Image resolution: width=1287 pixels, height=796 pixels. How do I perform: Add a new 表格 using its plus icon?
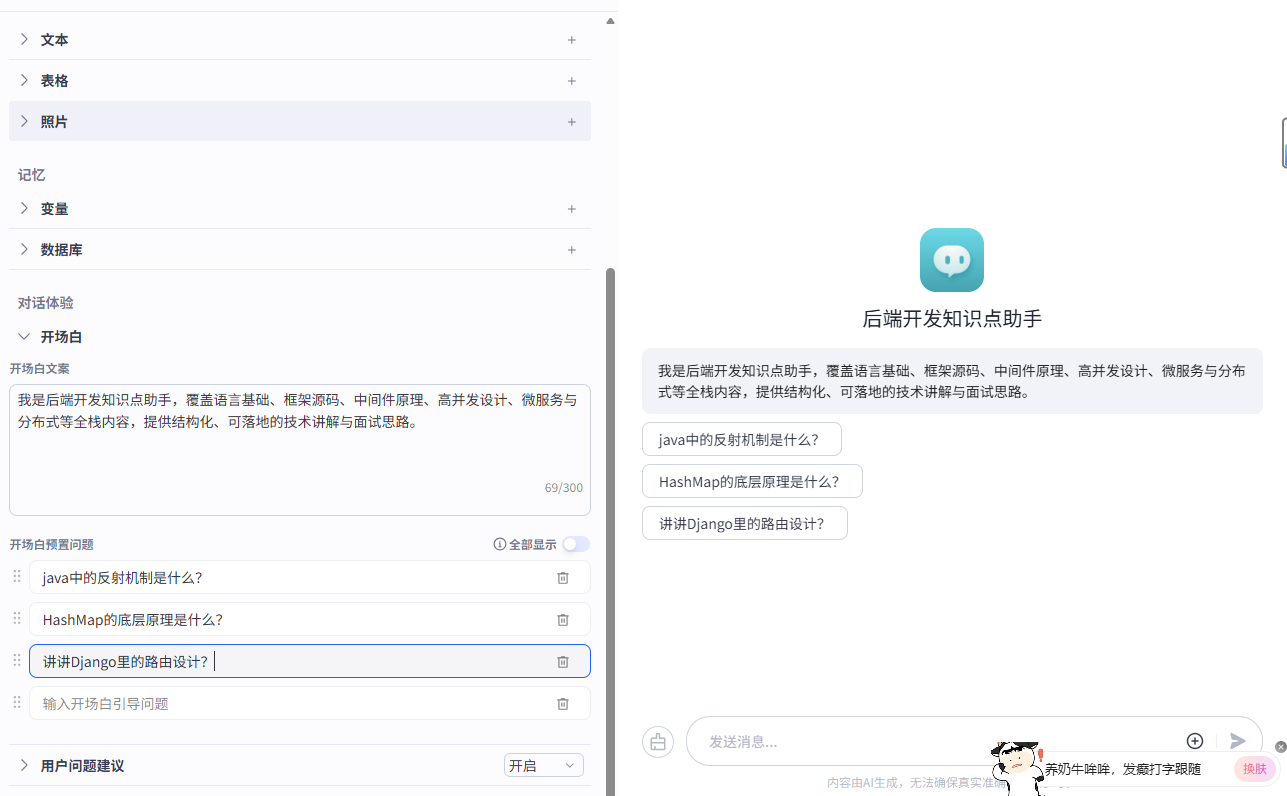click(571, 80)
